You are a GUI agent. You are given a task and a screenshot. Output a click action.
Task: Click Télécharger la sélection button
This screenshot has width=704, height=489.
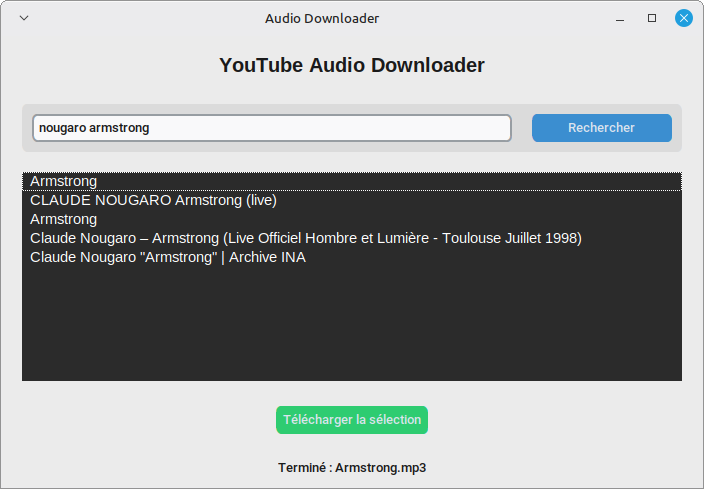coord(352,420)
